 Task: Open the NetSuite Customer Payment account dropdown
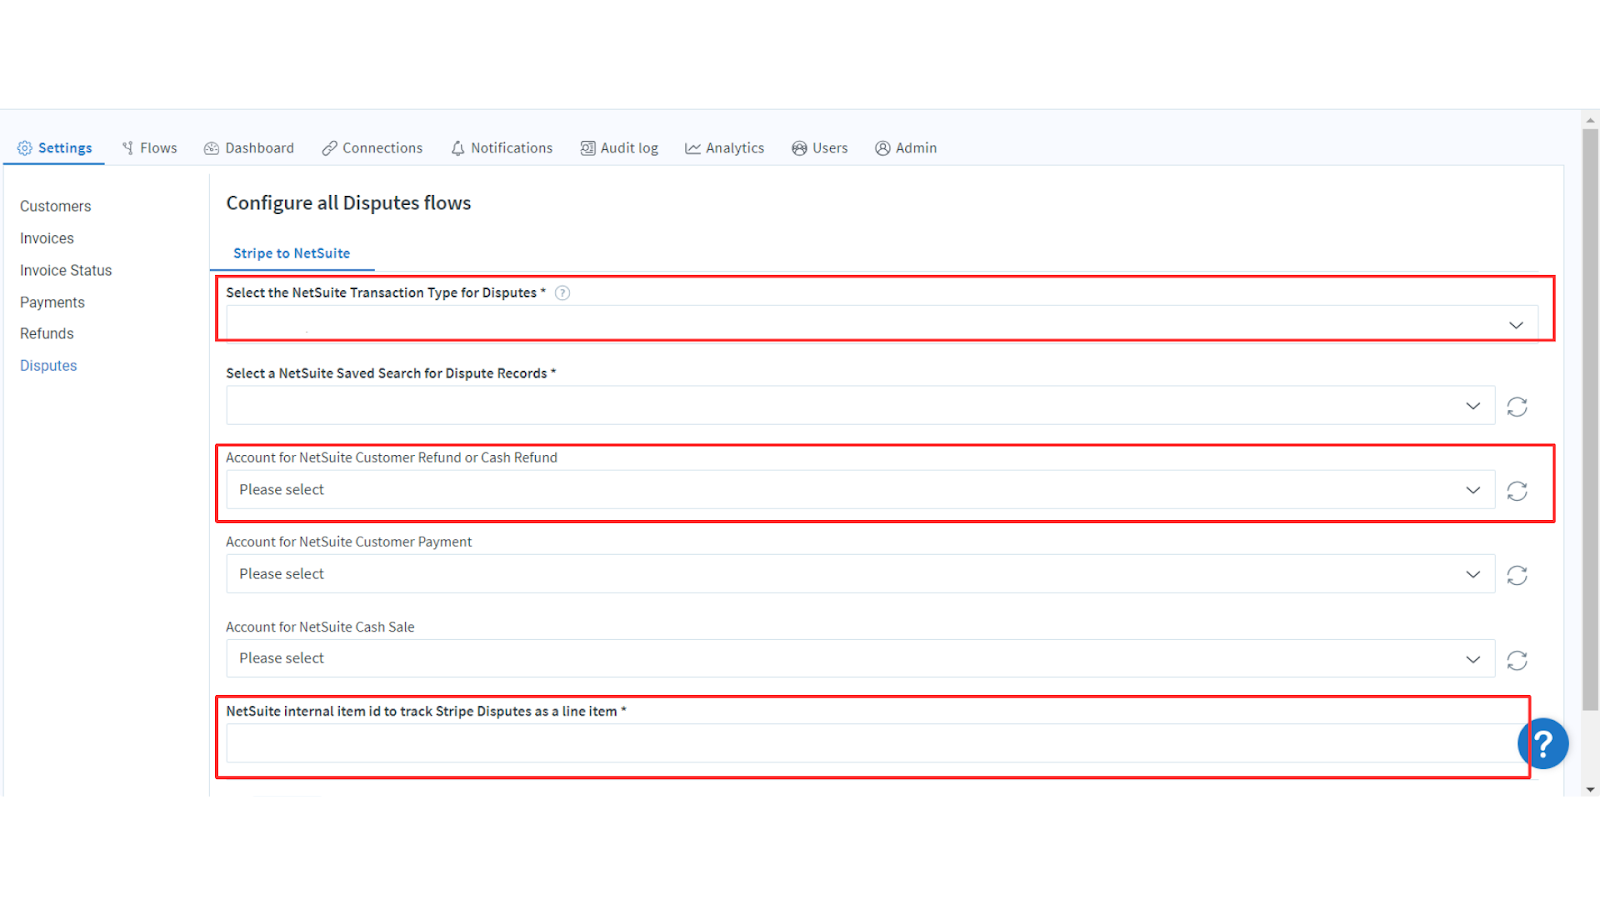[x=860, y=574]
